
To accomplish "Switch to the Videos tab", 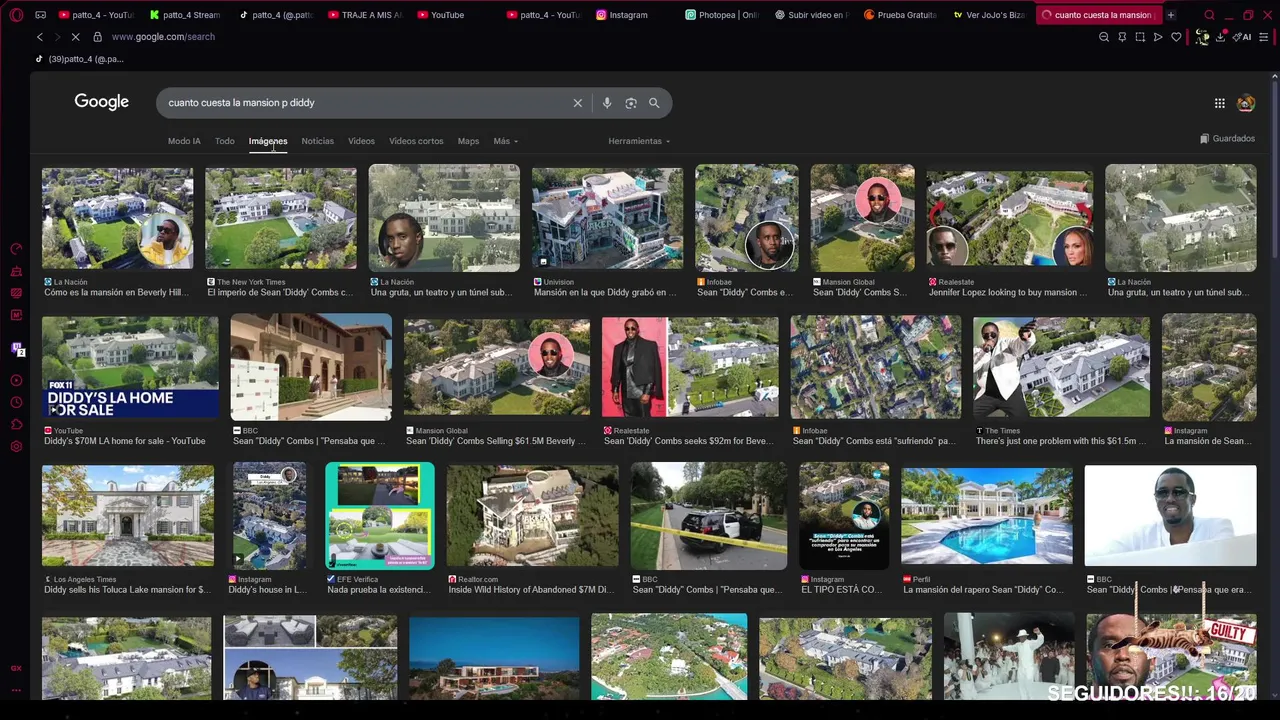I will coord(361,141).
